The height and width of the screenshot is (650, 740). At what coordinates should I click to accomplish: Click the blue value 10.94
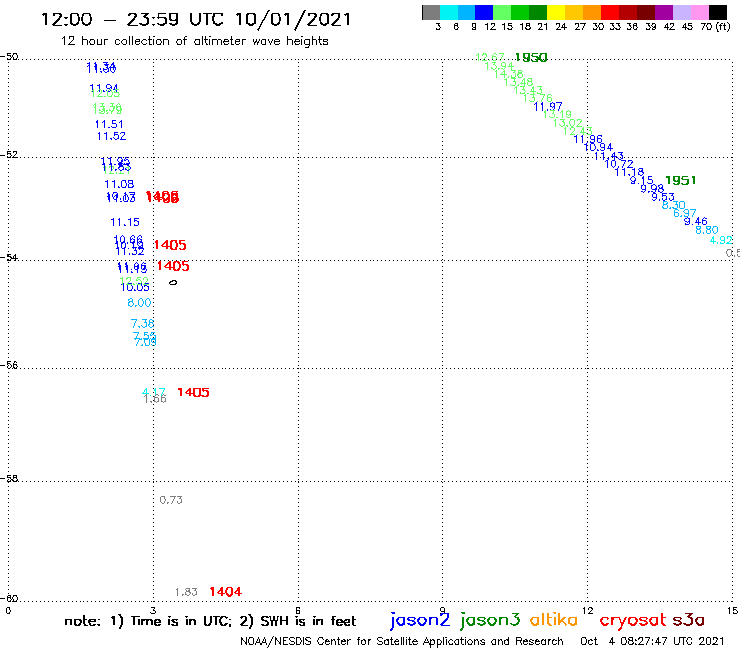click(598, 147)
